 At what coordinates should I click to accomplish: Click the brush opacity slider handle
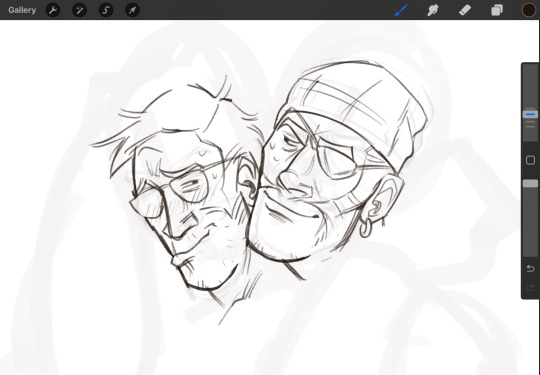pos(530,184)
